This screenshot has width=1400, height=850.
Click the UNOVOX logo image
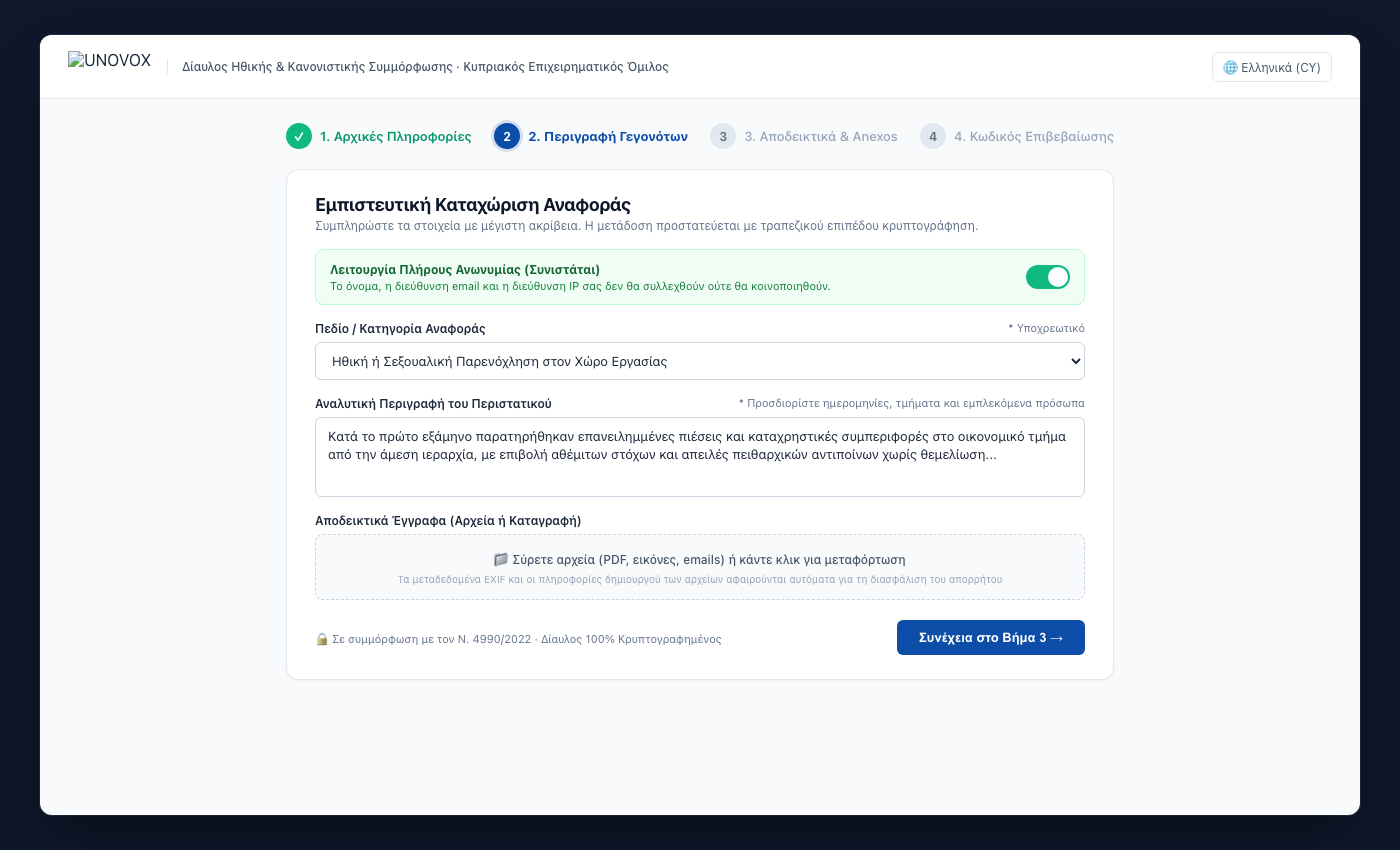pyautogui.click(x=109, y=61)
